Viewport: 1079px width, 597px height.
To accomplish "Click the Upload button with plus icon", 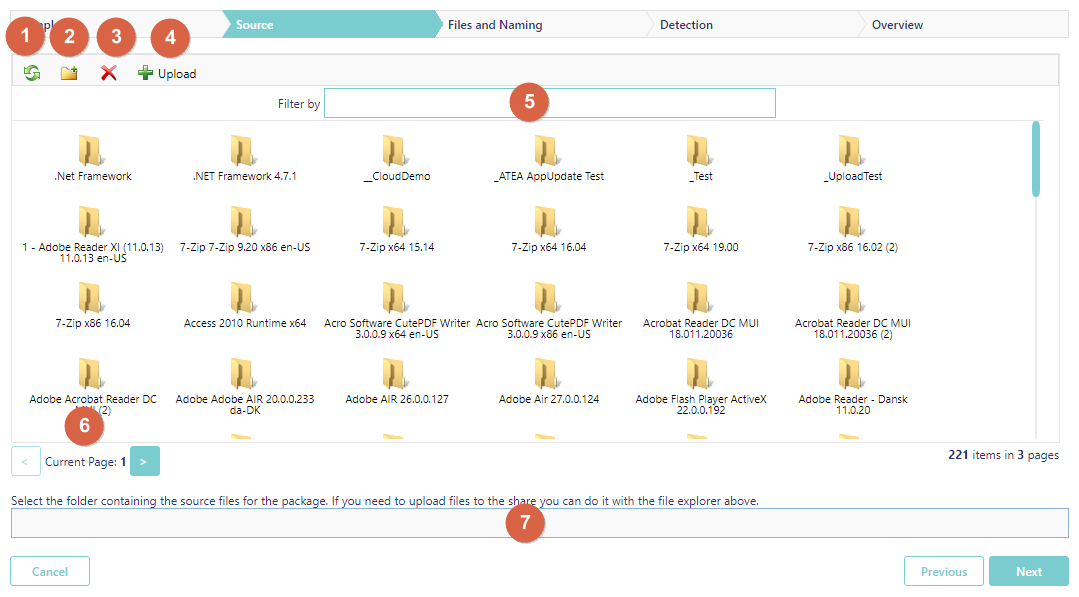I will tap(167, 73).
